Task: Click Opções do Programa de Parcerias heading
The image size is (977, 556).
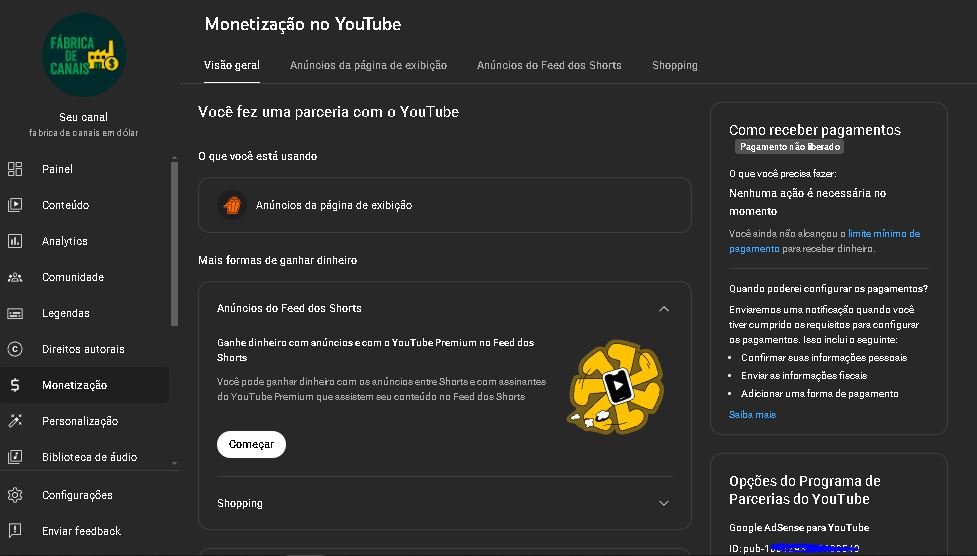Action: click(804, 490)
